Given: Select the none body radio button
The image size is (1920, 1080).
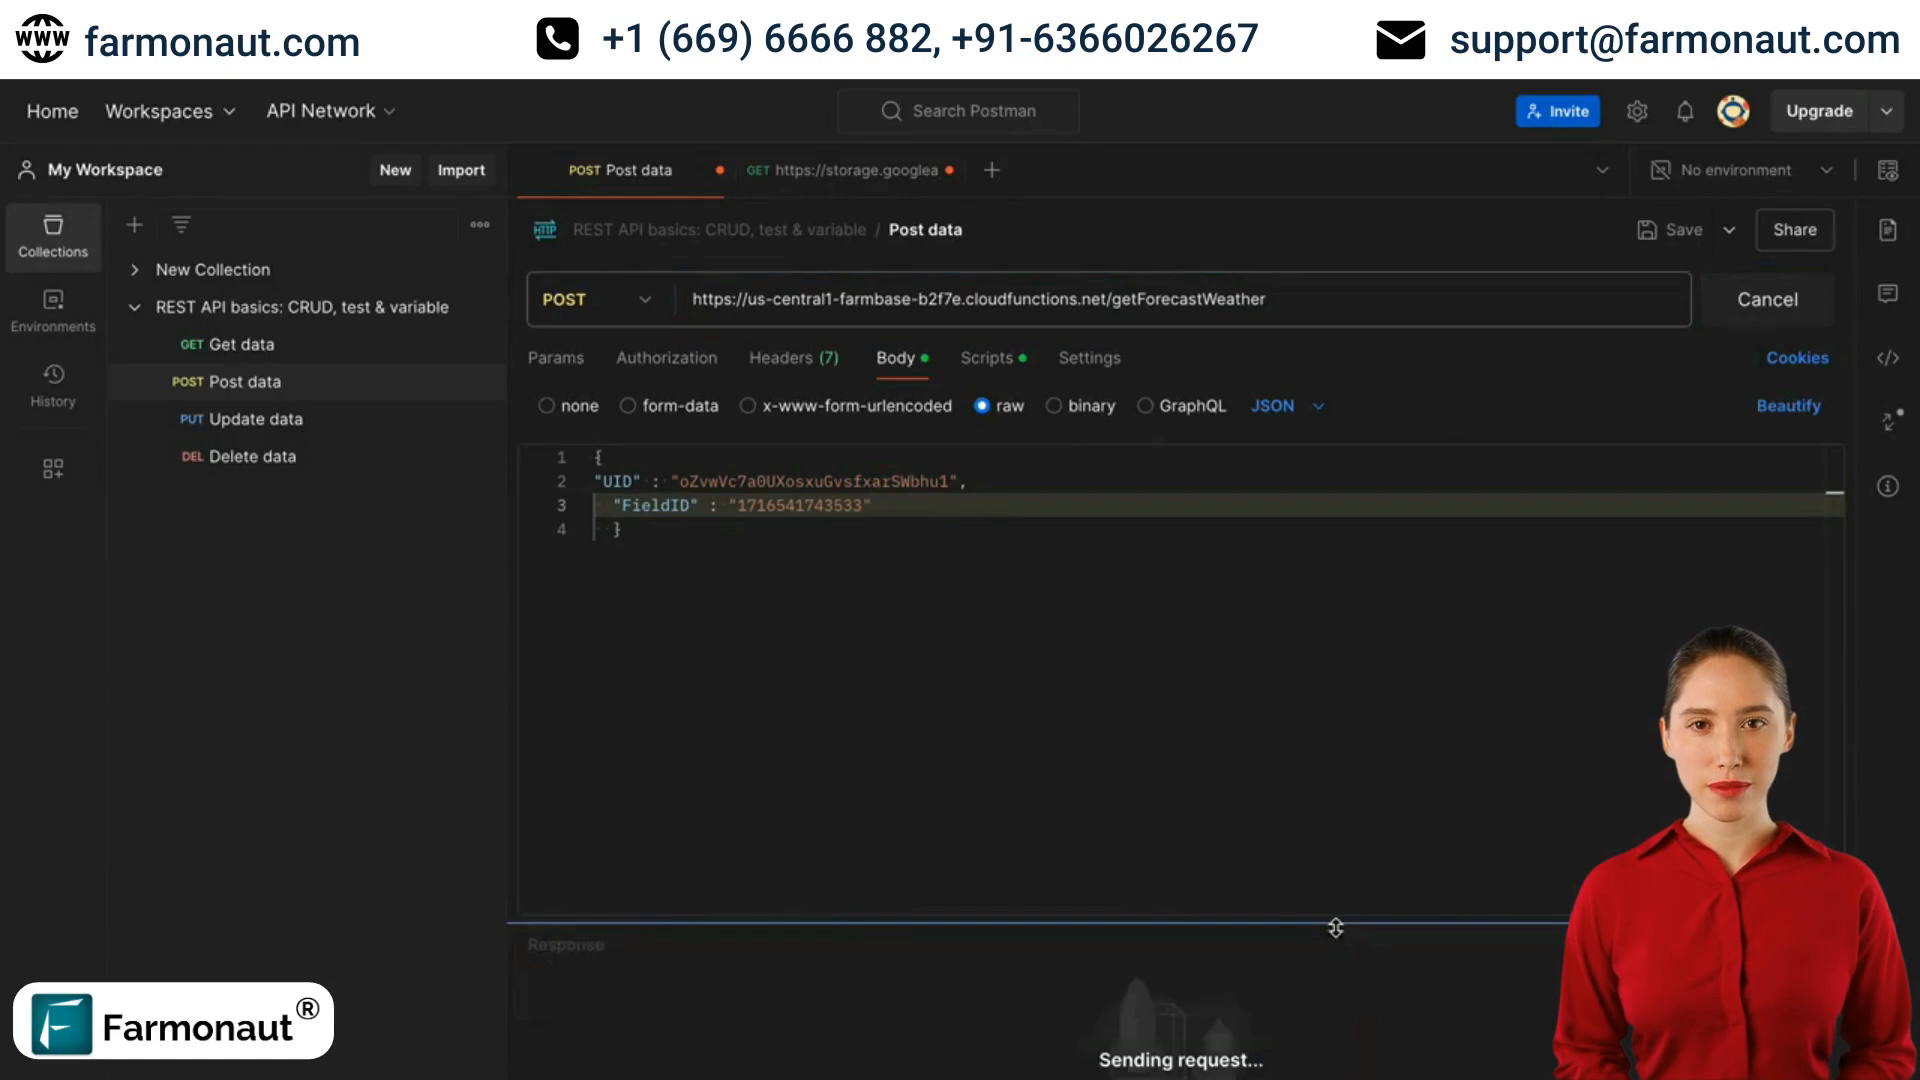Looking at the screenshot, I should pyautogui.click(x=546, y=405).
